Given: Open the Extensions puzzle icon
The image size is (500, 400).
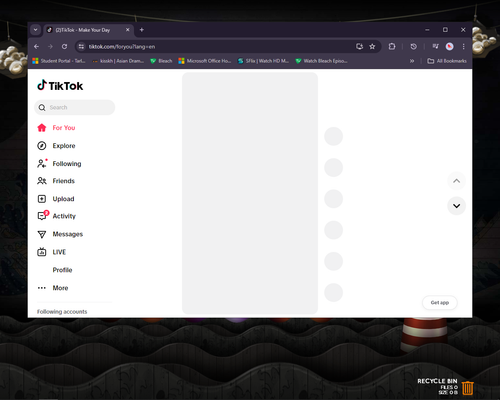Looking at the screenshot, I should point(392,47).
